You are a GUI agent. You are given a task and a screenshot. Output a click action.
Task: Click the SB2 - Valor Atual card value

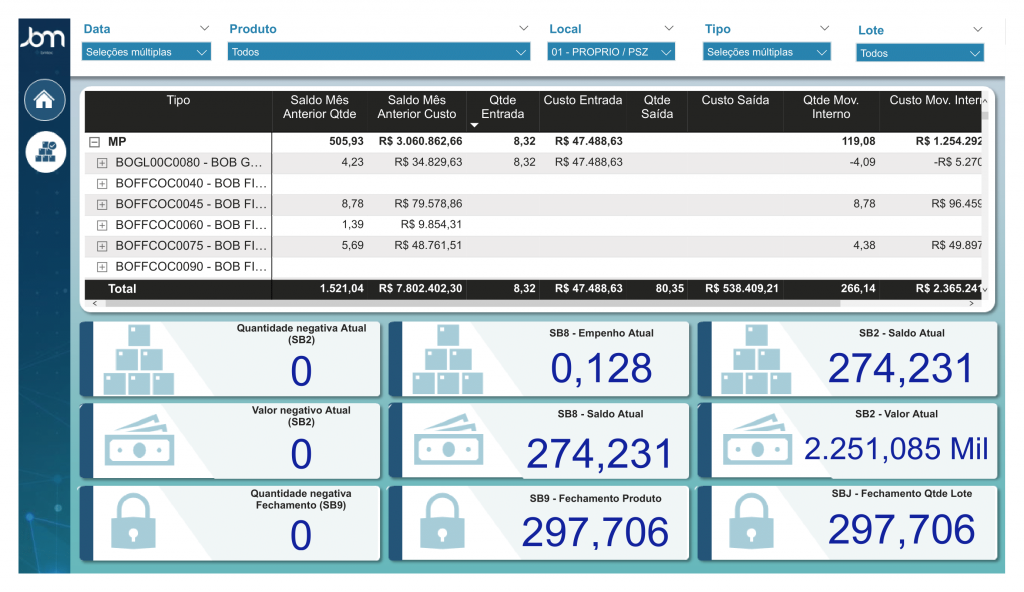click(x=895, y=449)
